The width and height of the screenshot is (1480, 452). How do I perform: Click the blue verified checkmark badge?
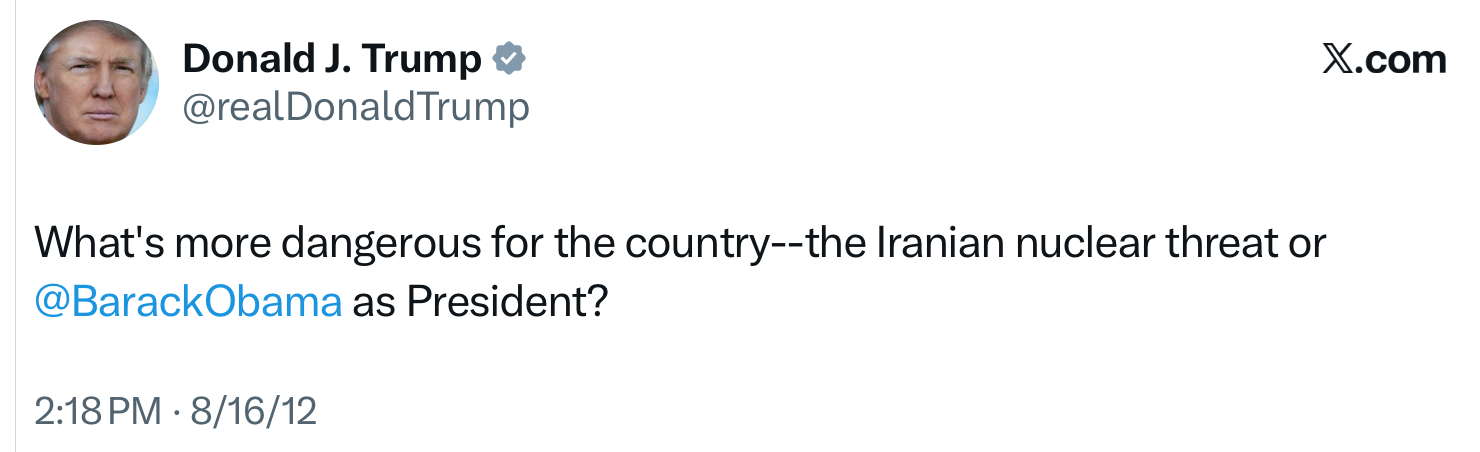coord(510,61)
